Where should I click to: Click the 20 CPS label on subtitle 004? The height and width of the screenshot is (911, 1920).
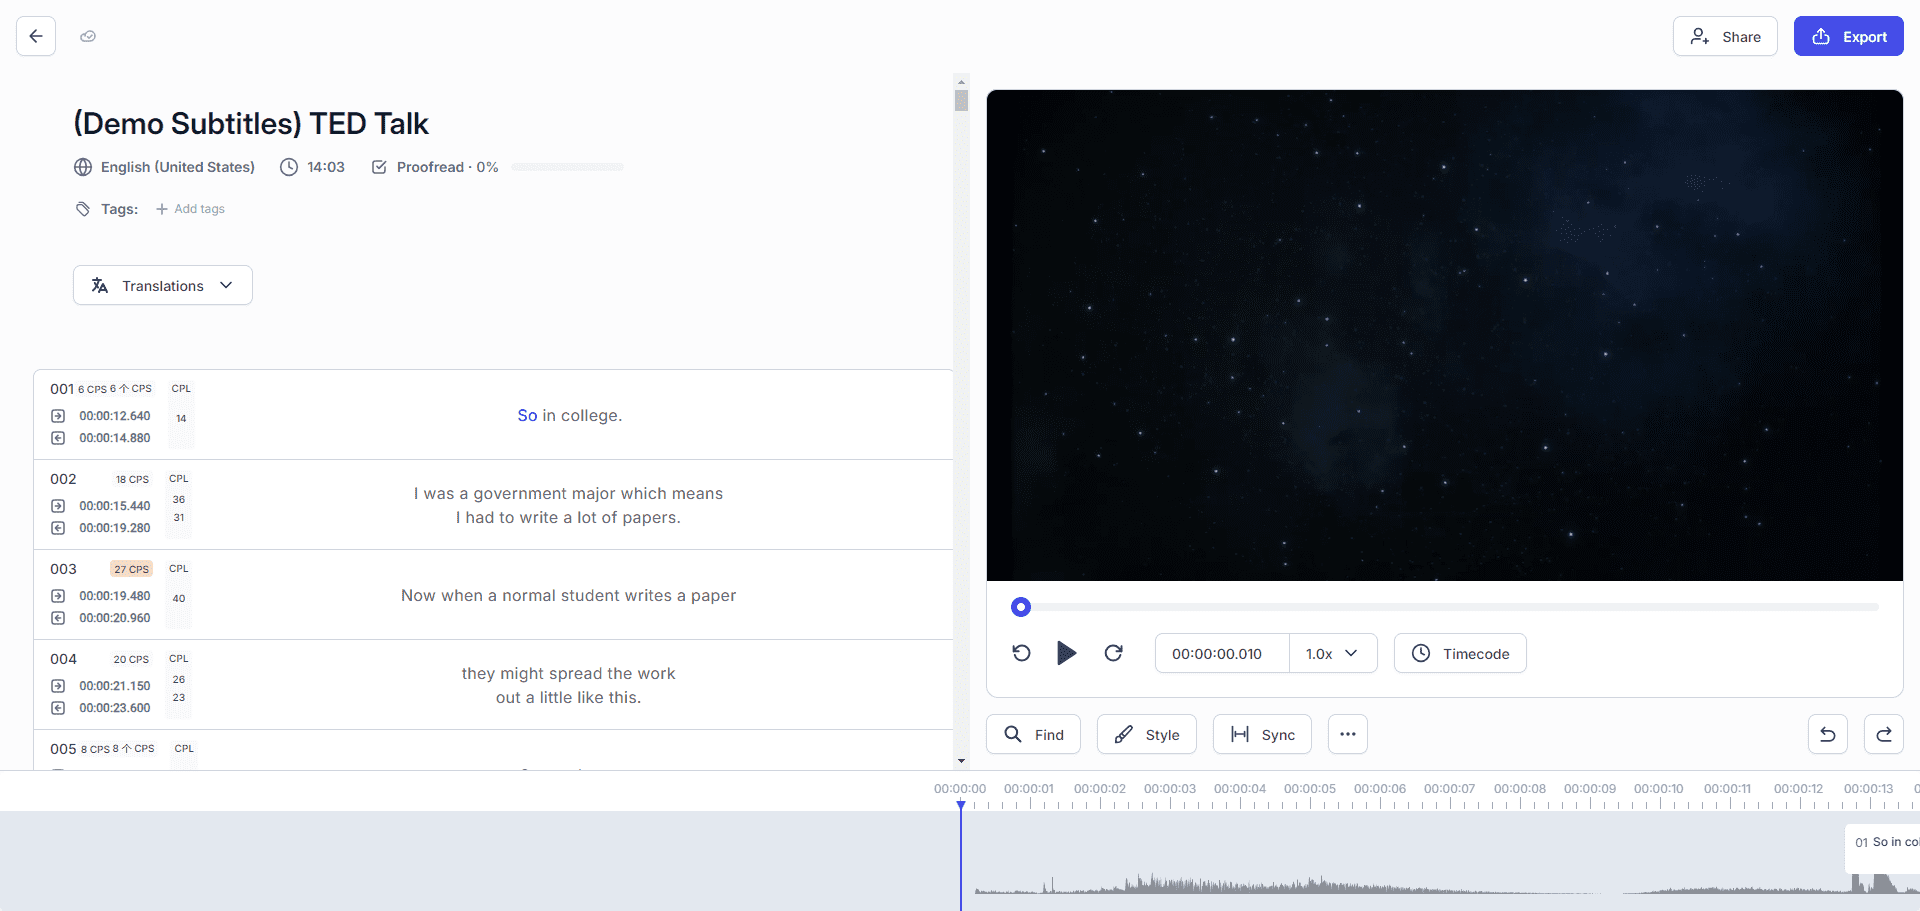[131, 659]
